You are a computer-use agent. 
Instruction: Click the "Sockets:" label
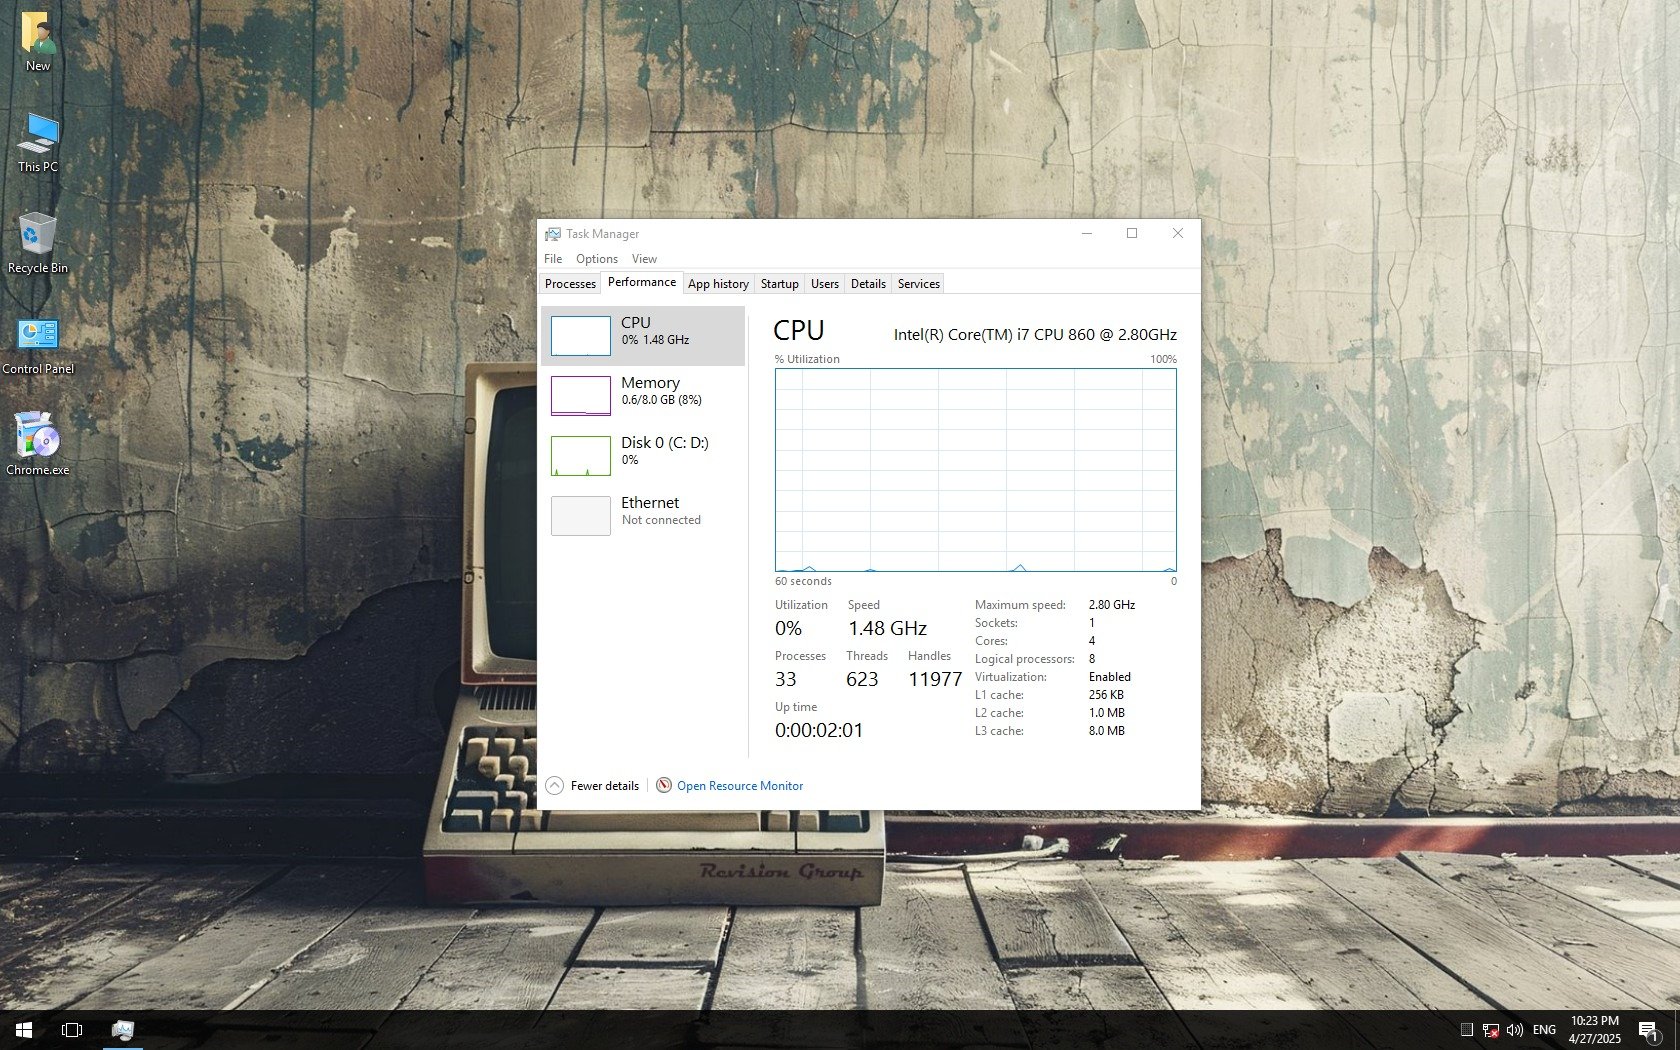(x=996, y=623)
